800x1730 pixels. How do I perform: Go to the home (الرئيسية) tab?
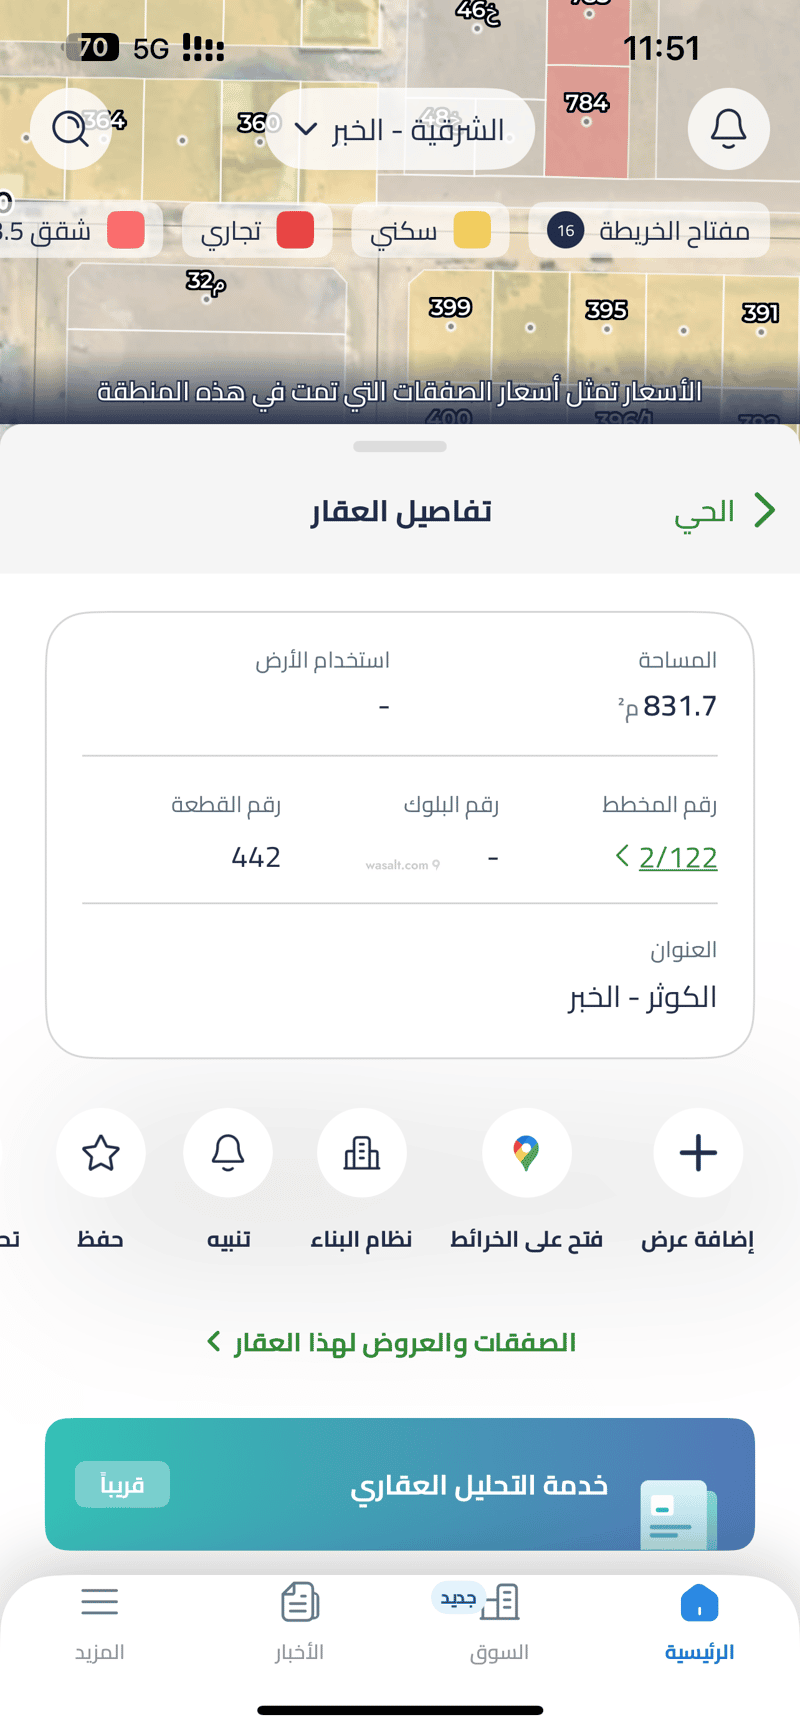[699, 1621]
